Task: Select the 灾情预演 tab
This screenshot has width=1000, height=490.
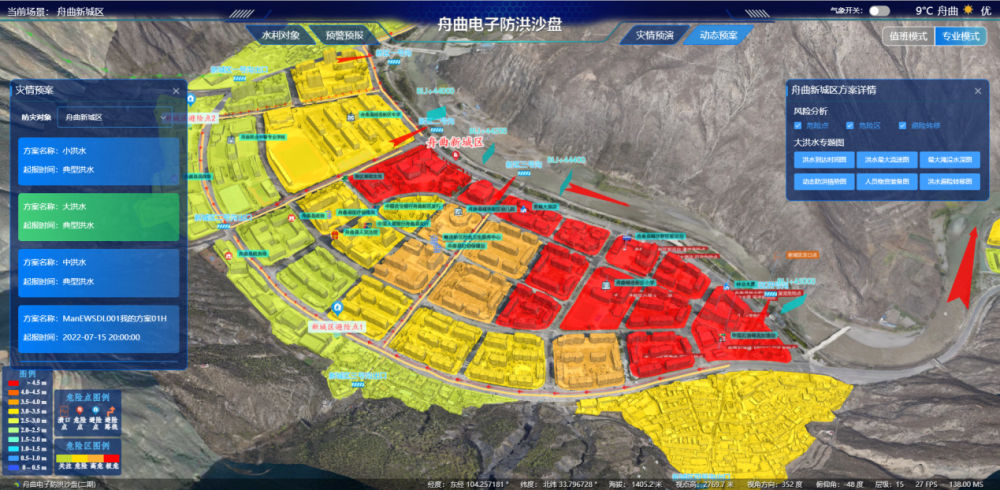Action: (x=654, y=35)
